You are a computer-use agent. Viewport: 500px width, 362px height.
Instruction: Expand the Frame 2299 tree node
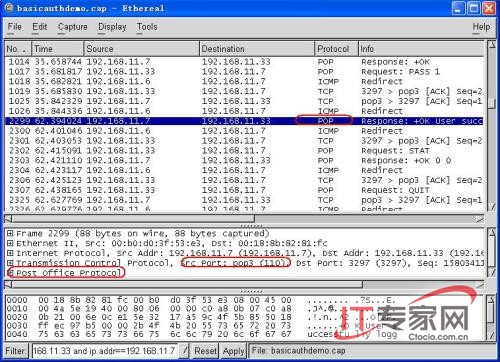click(10, 233)
